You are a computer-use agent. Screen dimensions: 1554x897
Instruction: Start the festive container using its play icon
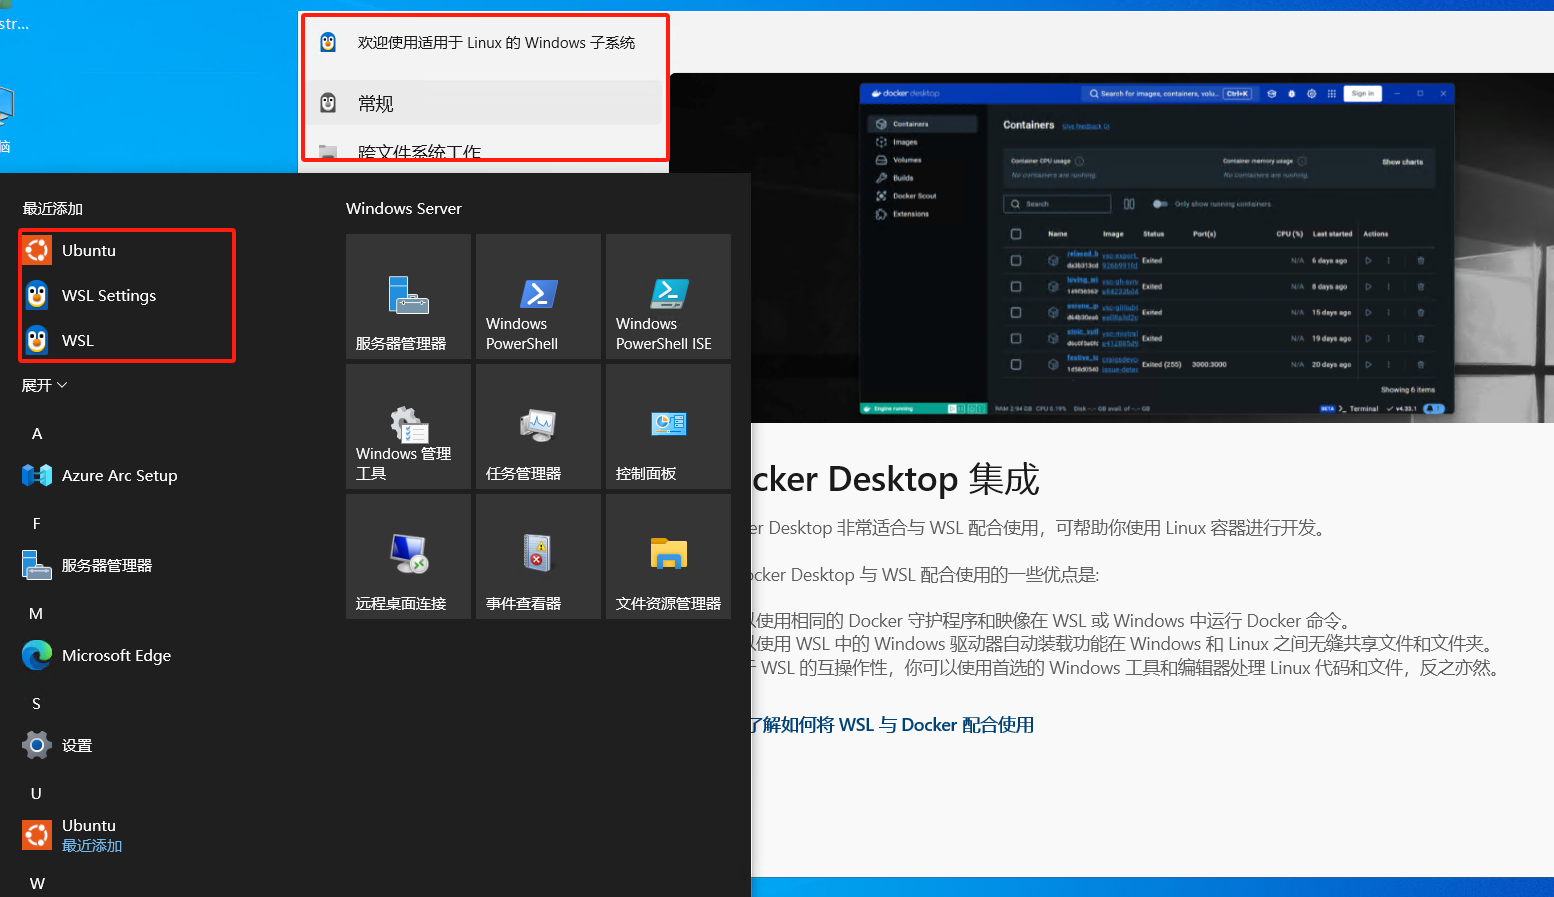pos(1369,365)
